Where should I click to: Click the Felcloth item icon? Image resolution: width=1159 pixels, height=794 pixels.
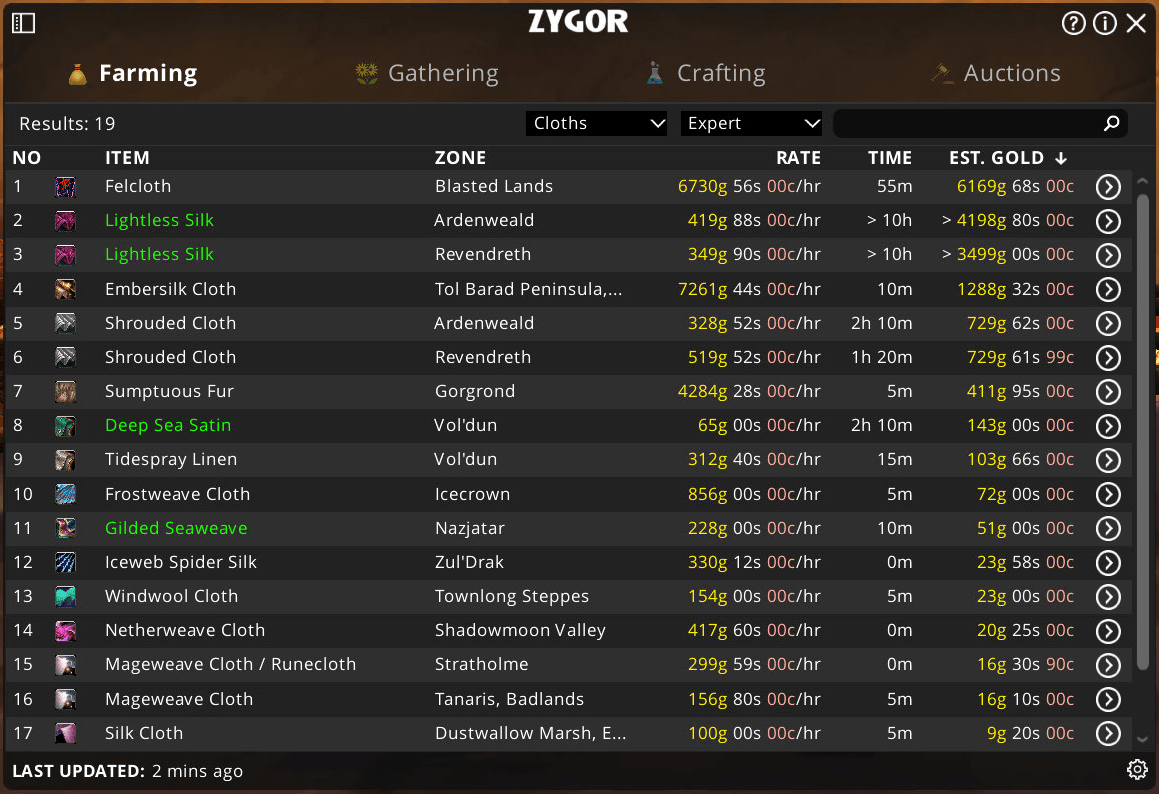(65, 187)
